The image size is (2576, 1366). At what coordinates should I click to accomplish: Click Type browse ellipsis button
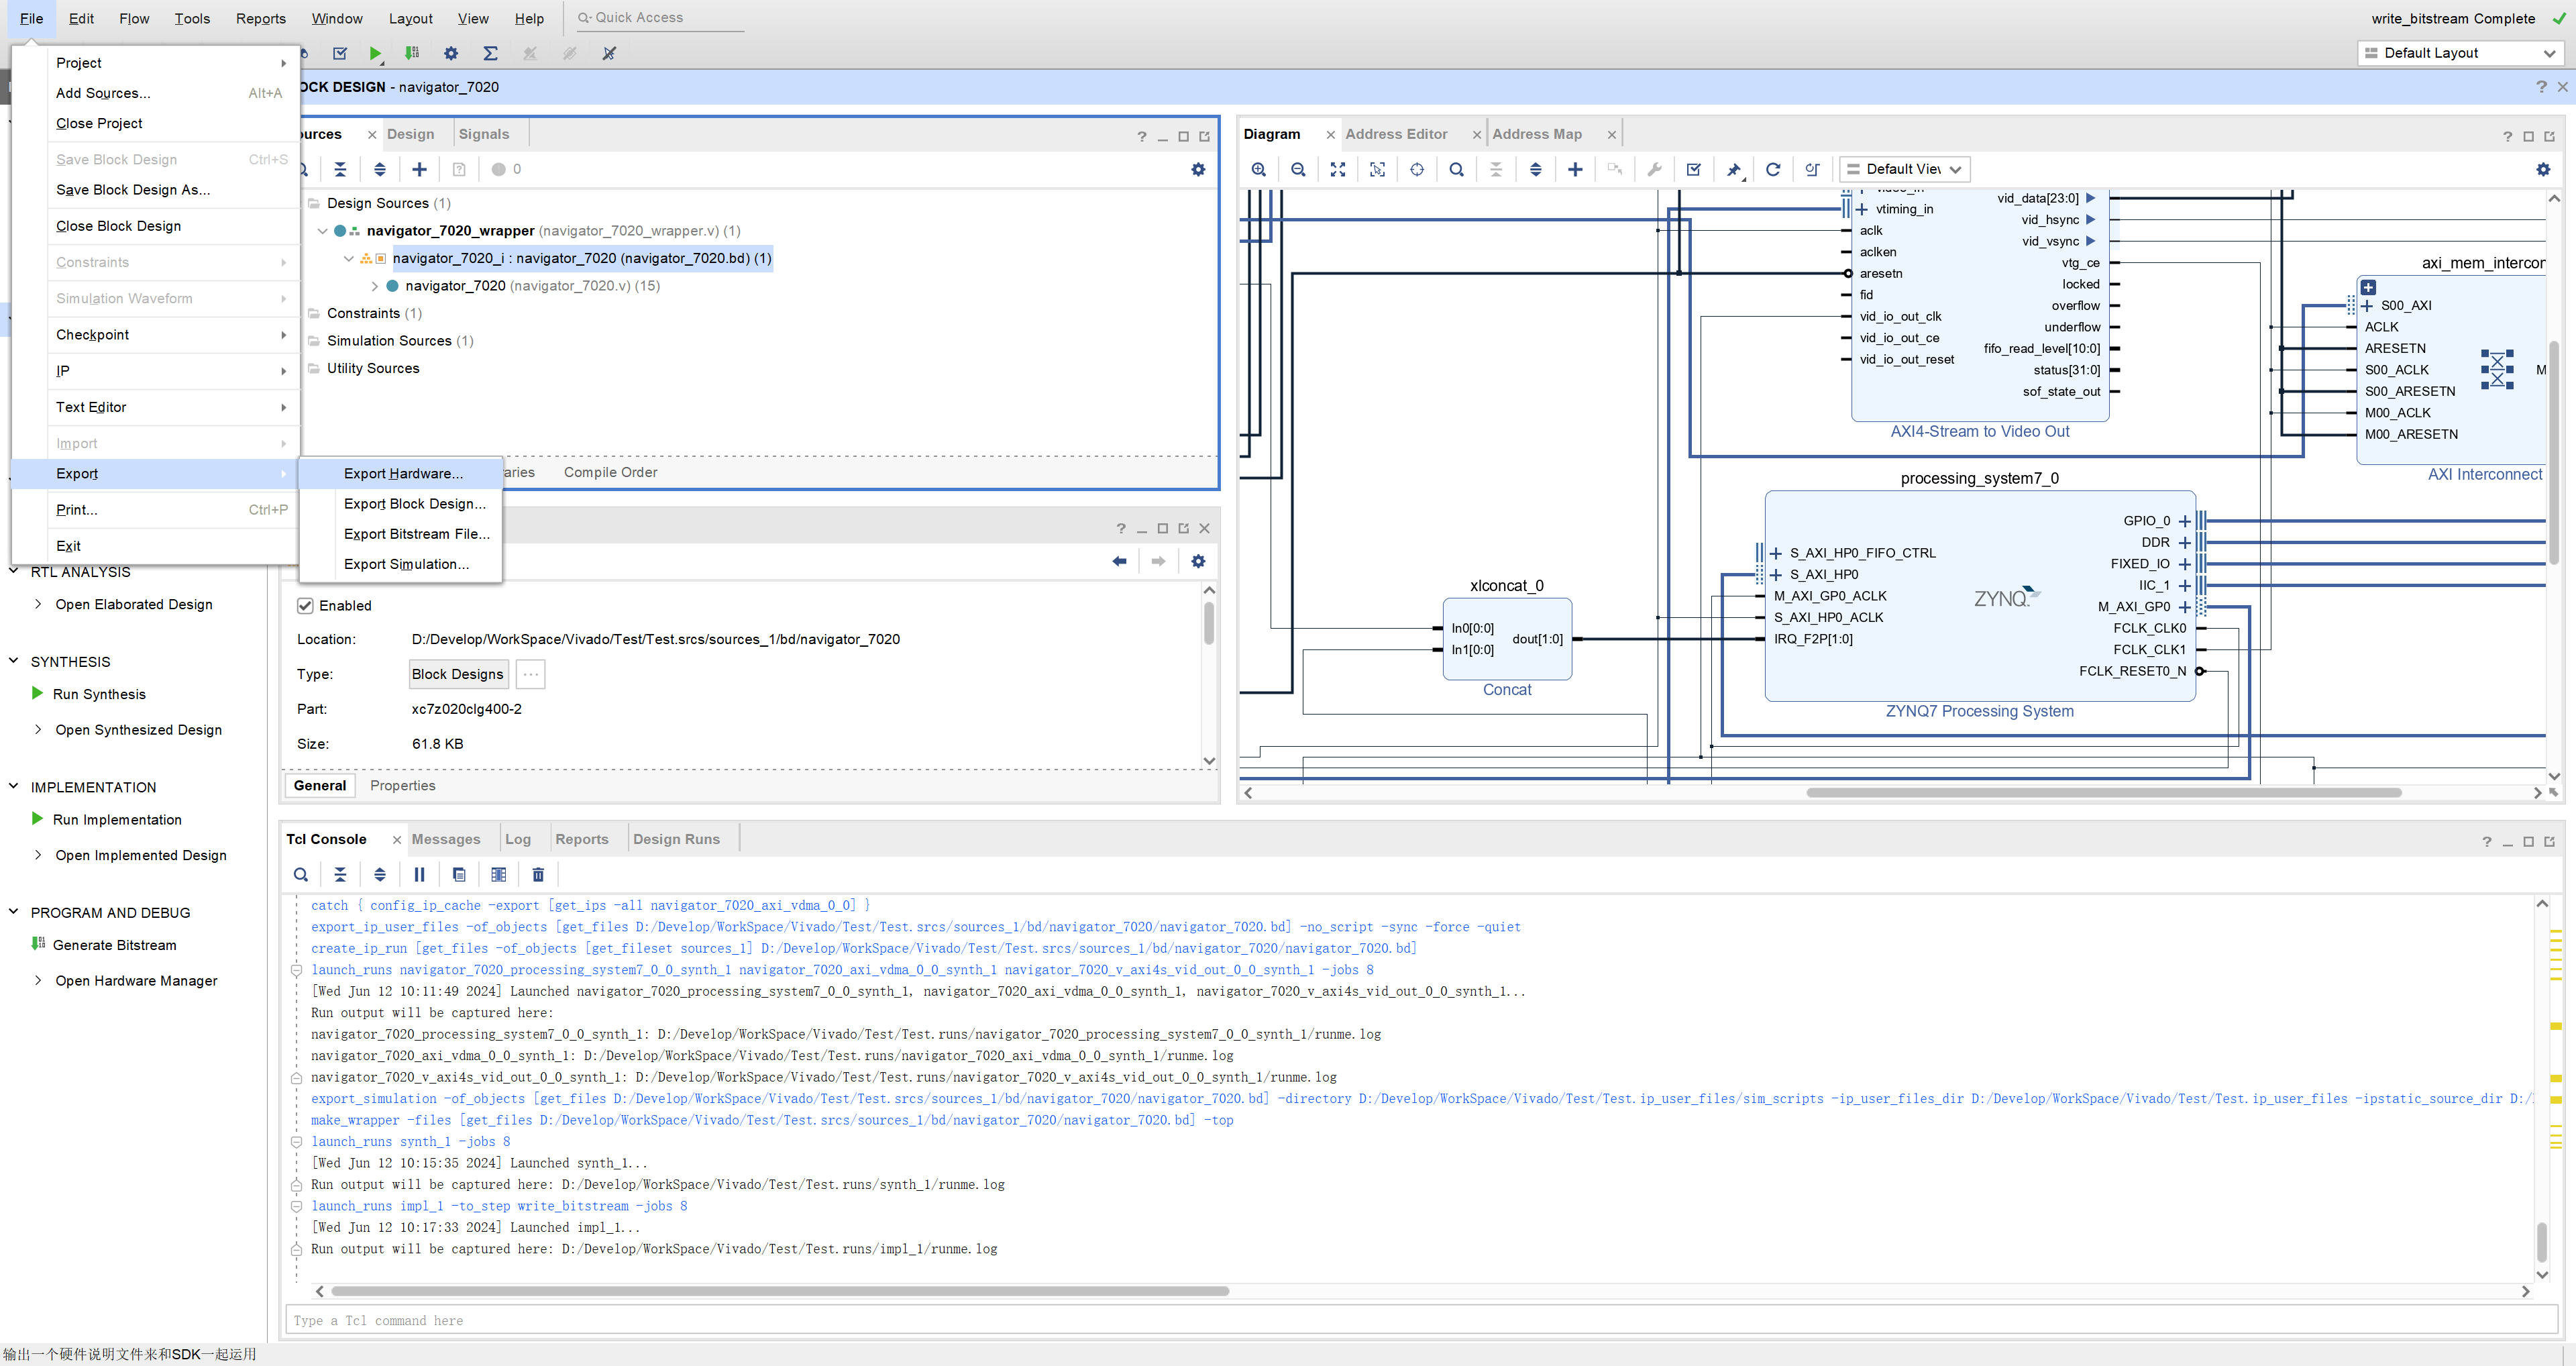530,674
